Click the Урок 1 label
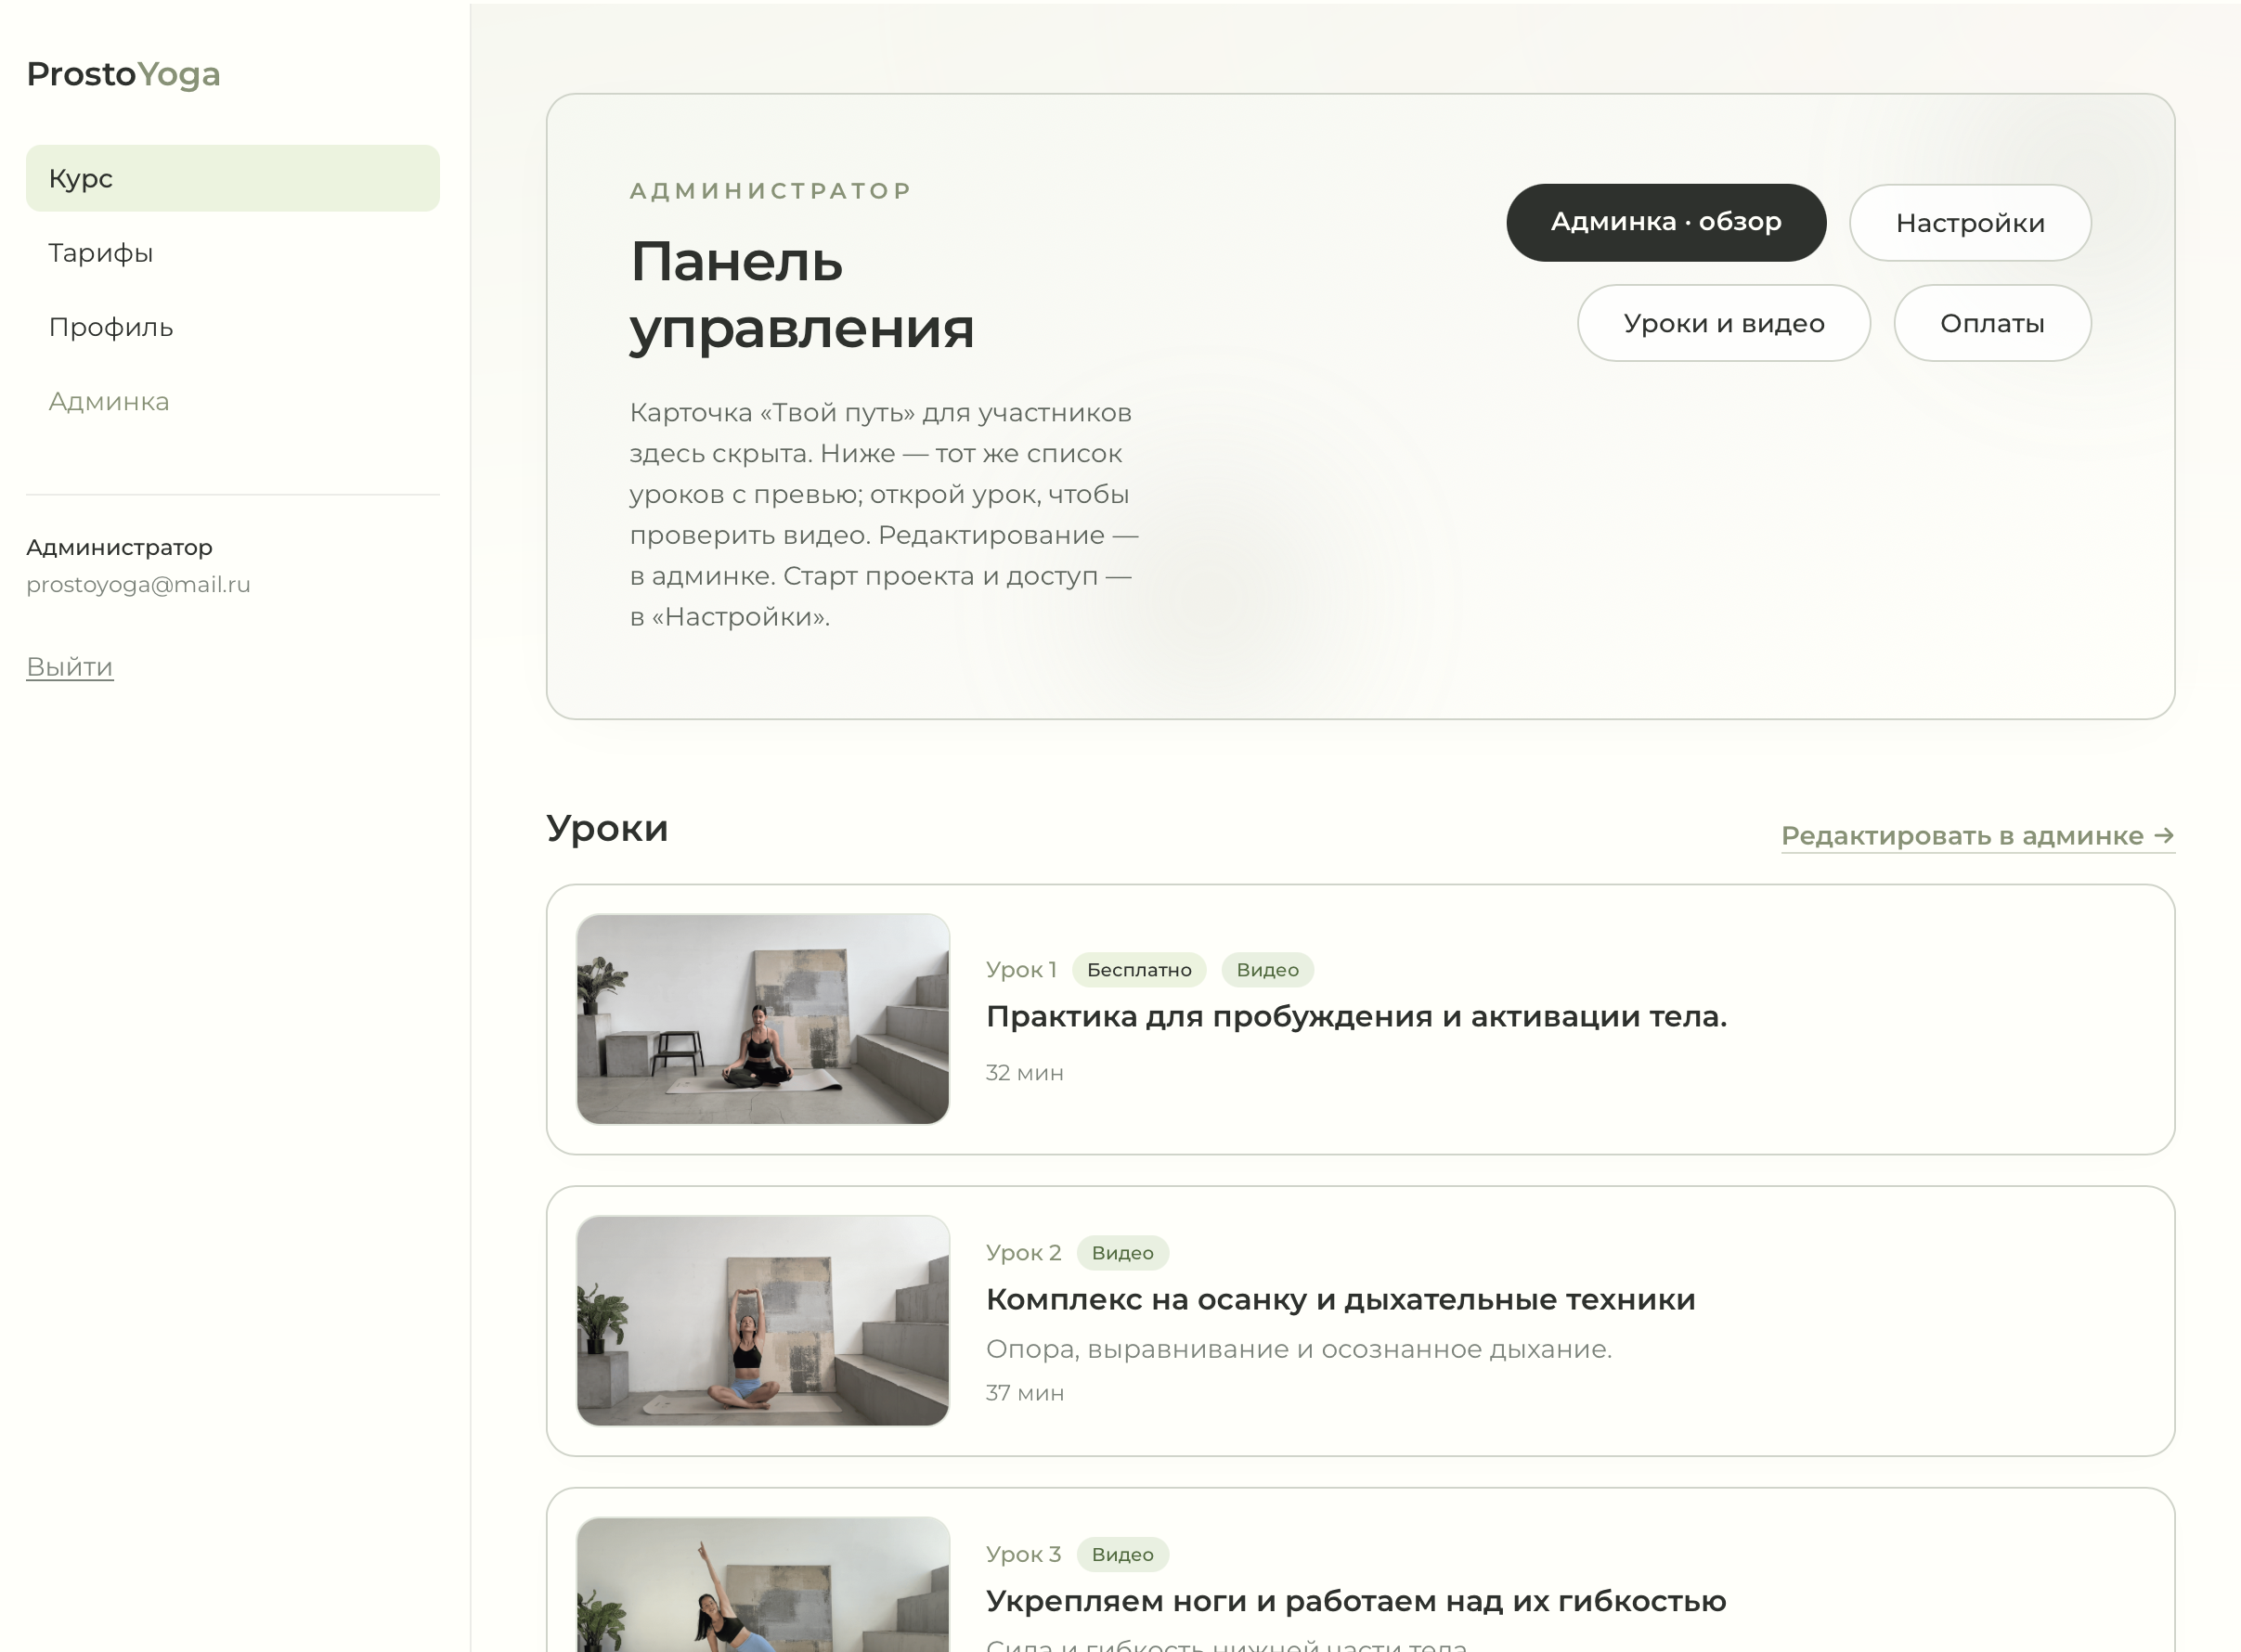 coord(1020,970)
